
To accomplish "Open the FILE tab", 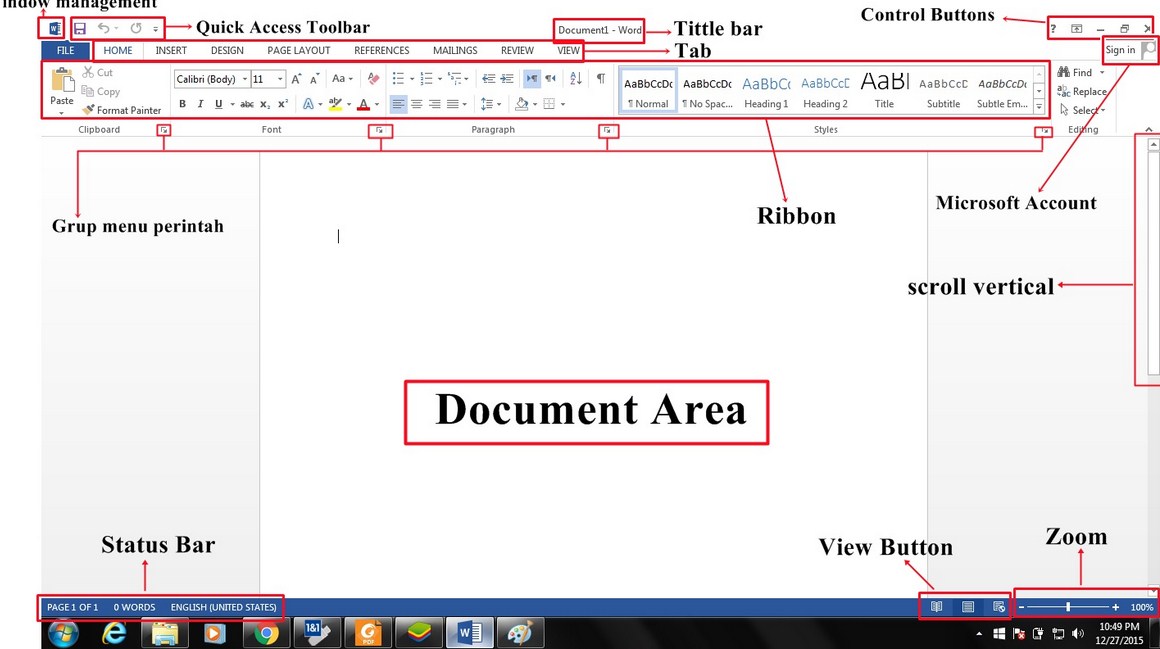I will tap(66, 50).
